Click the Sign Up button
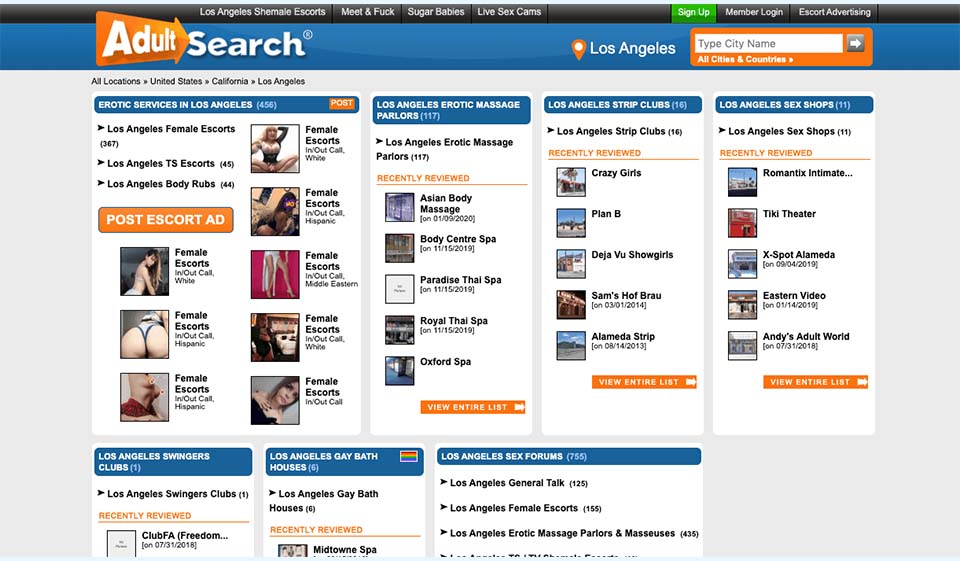This screenshot has width=960, height=561. 693,12
